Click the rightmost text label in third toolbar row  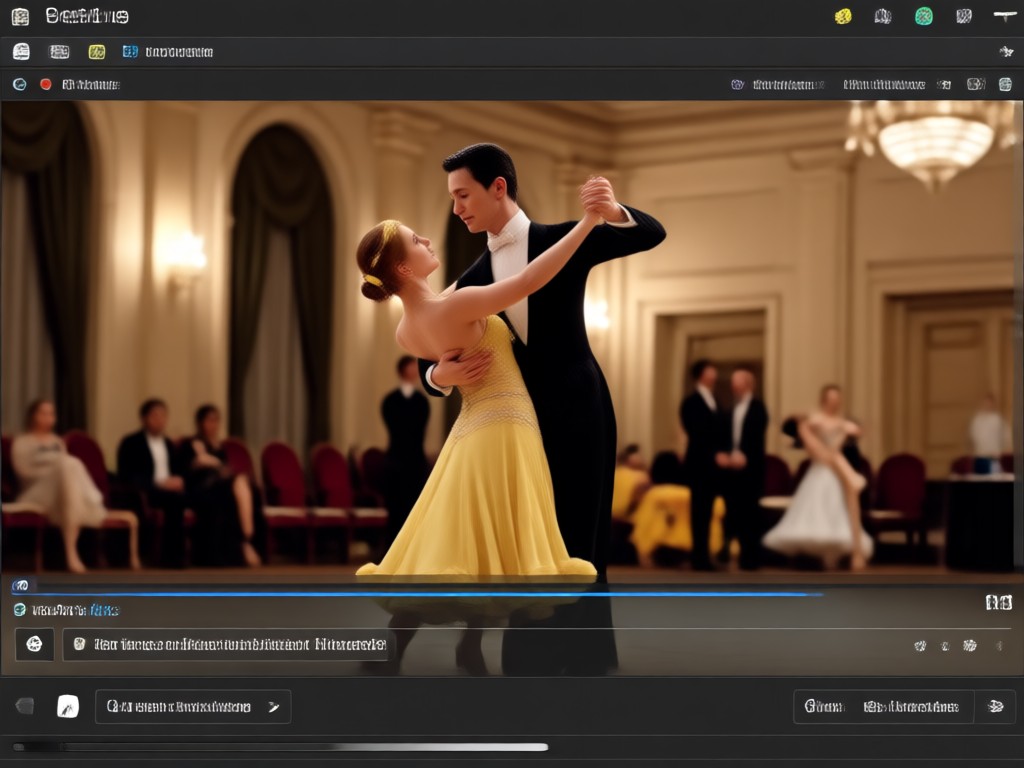[x=884, y=84]
